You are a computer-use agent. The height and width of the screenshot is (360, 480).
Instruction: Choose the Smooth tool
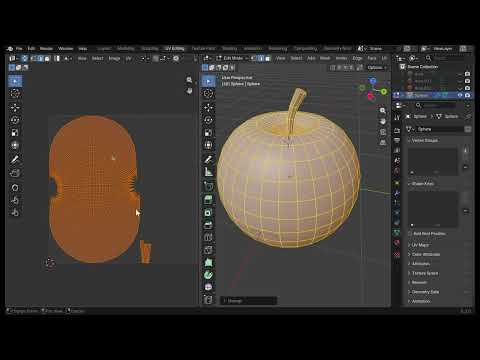(x=208, y=287)
